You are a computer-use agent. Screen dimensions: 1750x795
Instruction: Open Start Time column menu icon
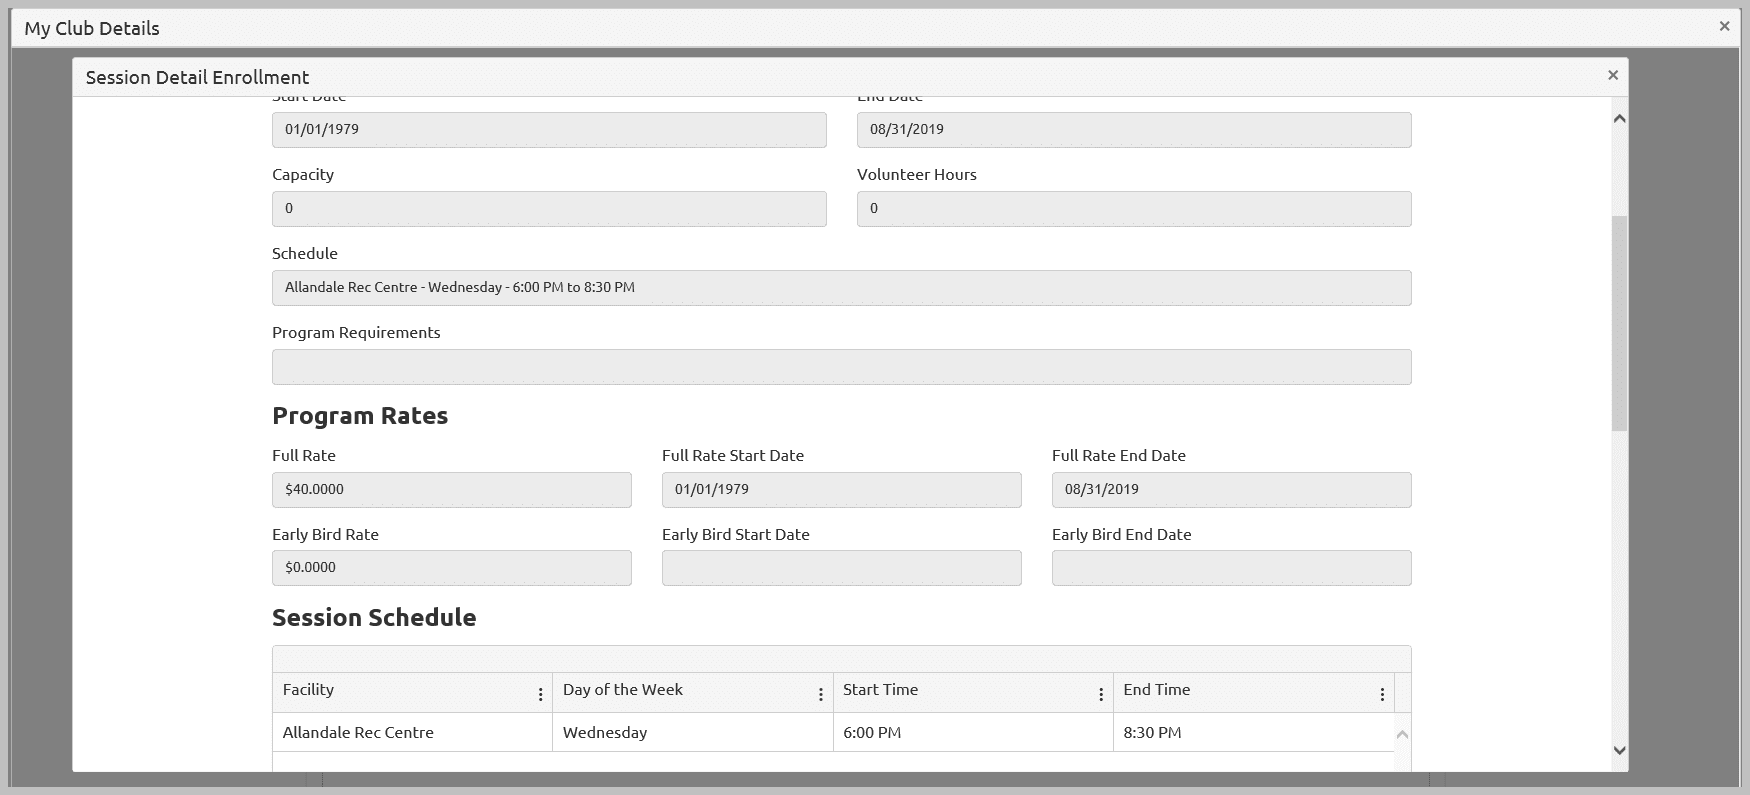coord(1101,694)
